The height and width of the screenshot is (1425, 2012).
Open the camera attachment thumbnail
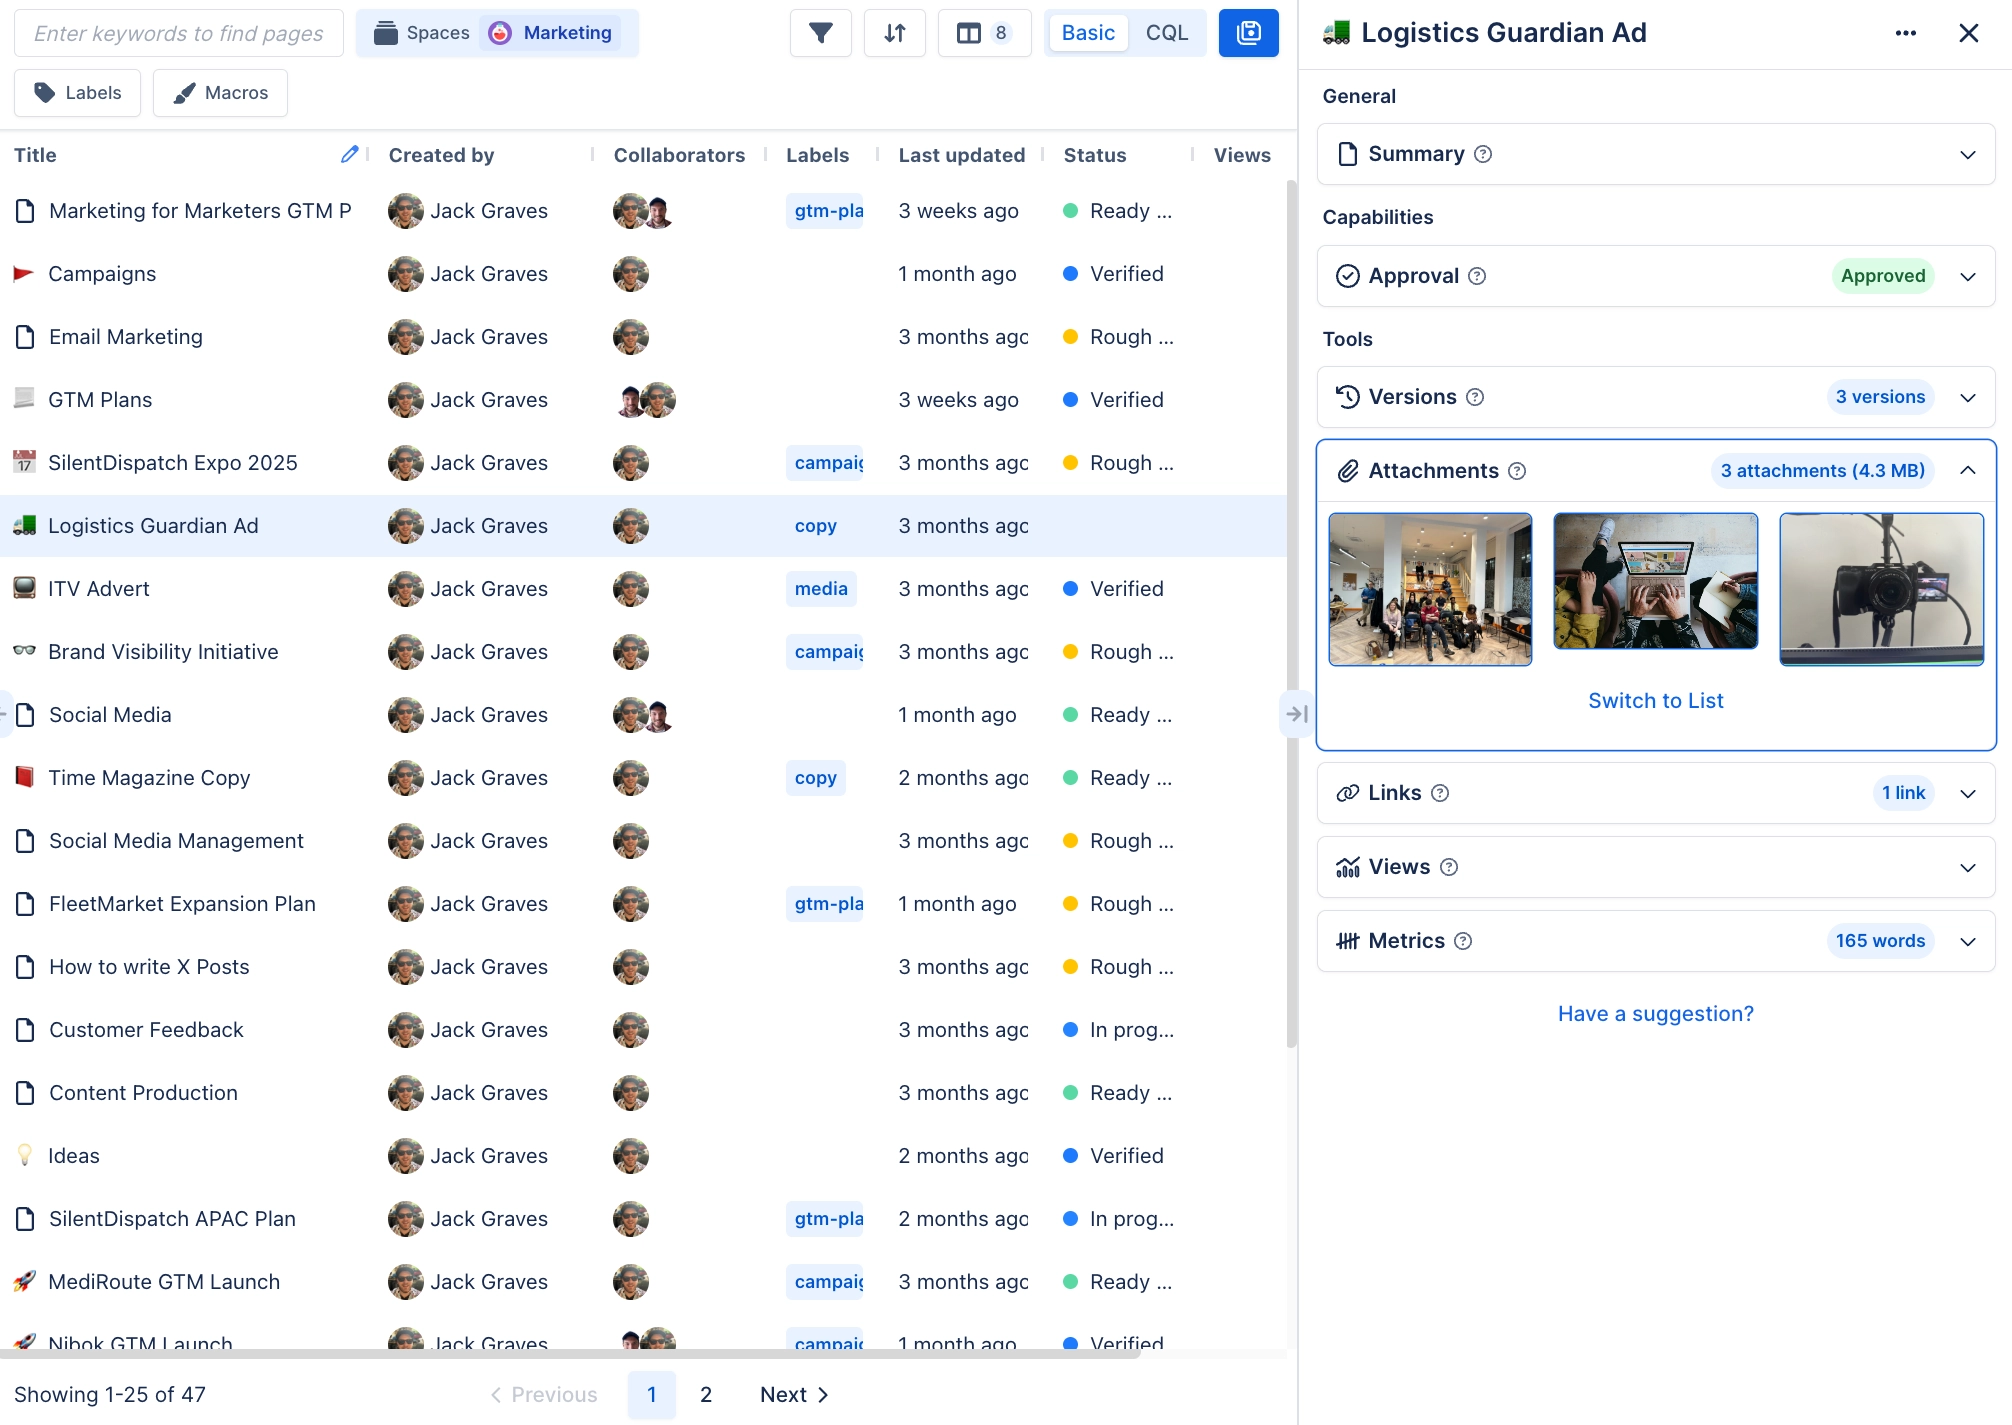[x=1881, y=588]
